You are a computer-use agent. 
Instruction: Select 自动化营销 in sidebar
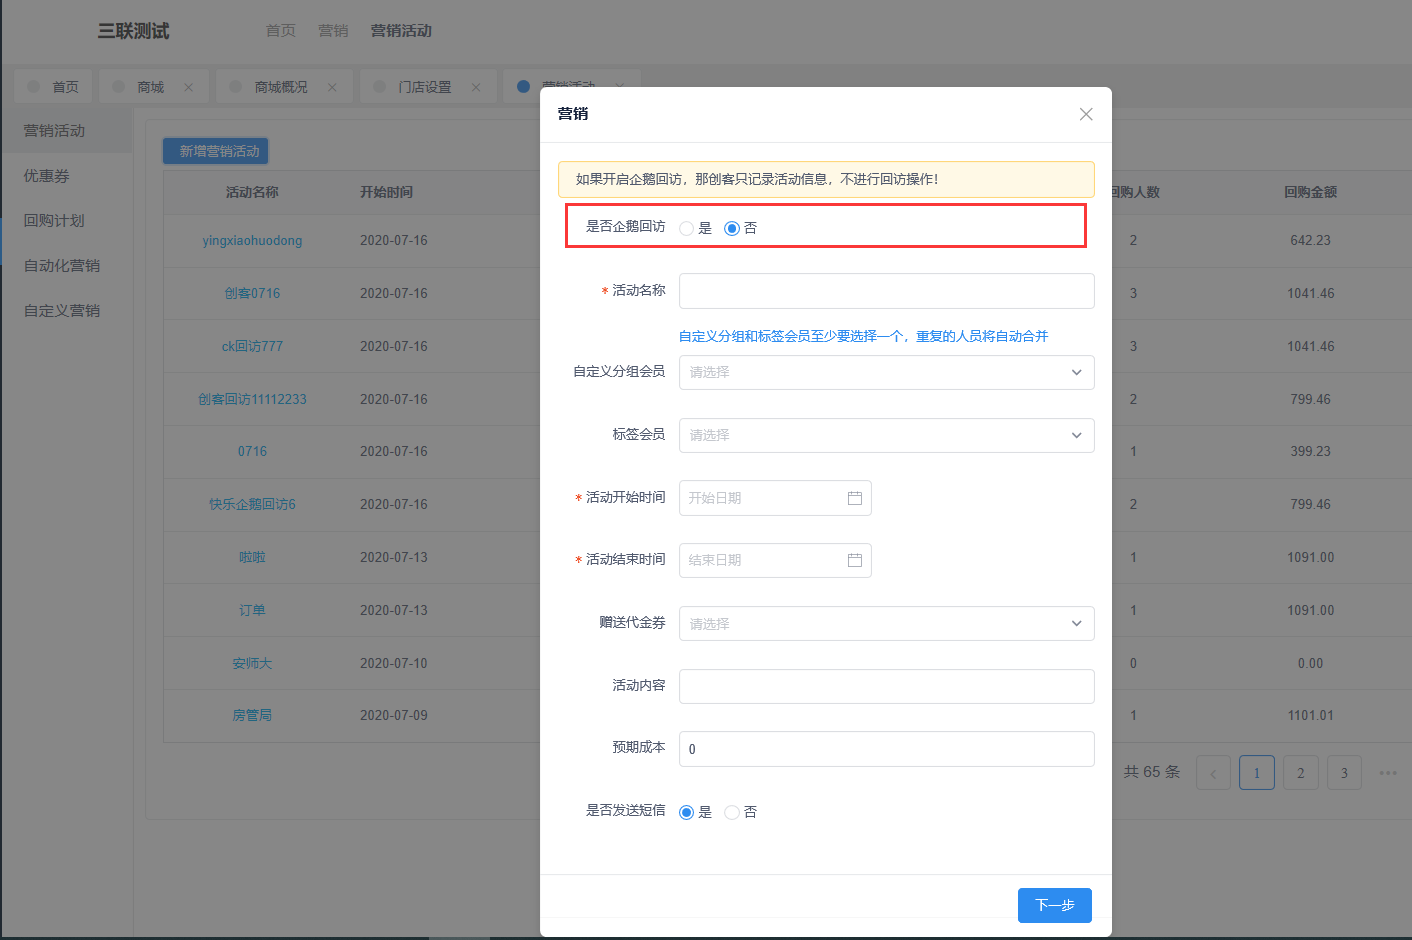66,266
